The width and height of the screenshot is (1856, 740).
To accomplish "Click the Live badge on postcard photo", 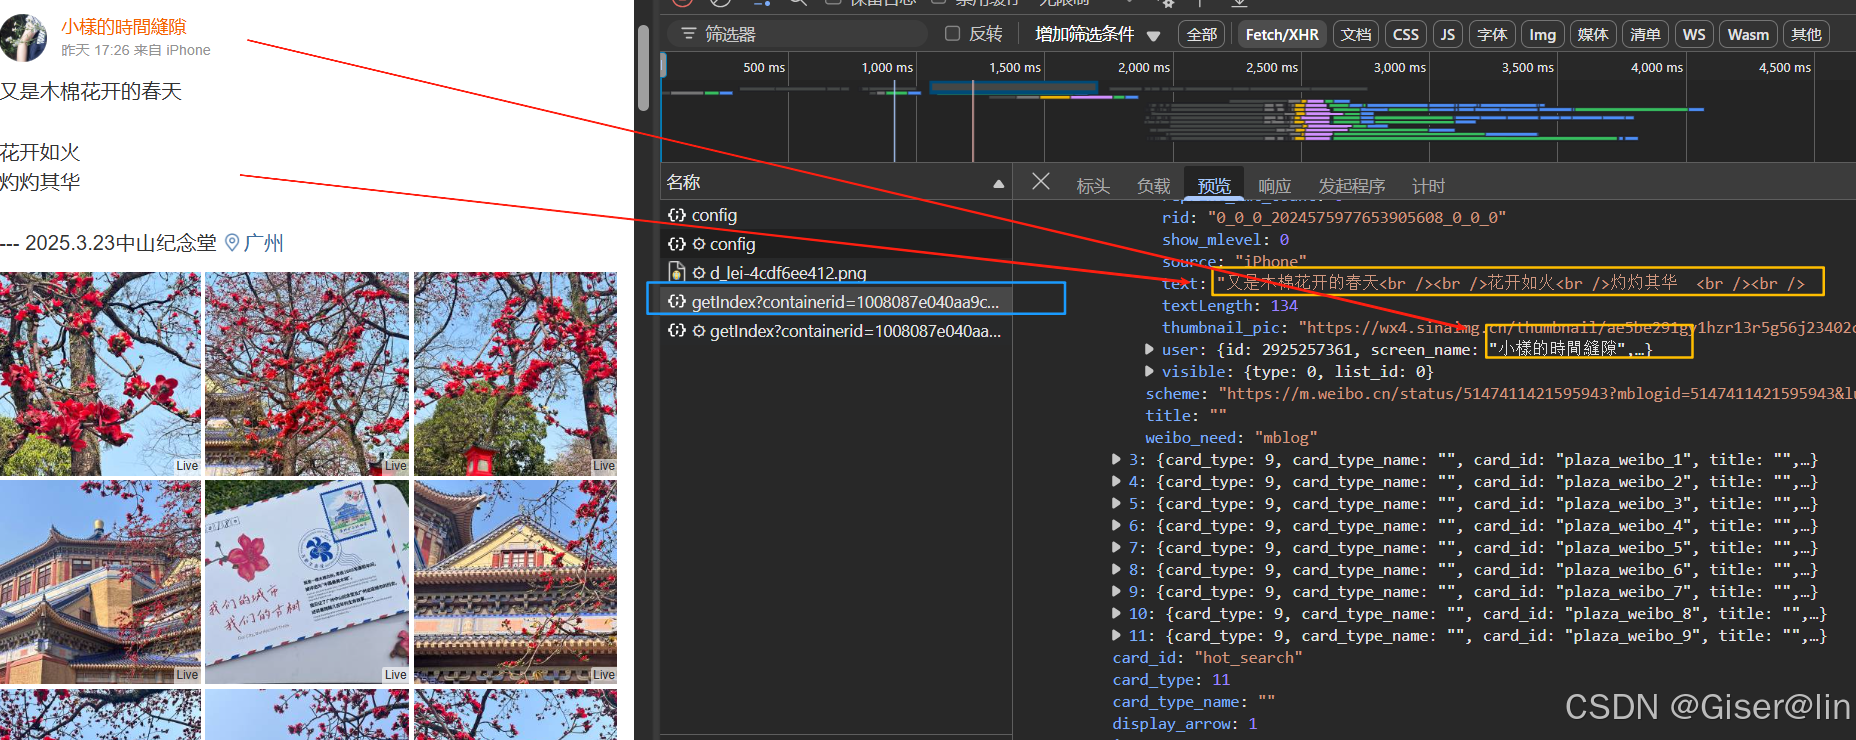I will pos(396,675).
